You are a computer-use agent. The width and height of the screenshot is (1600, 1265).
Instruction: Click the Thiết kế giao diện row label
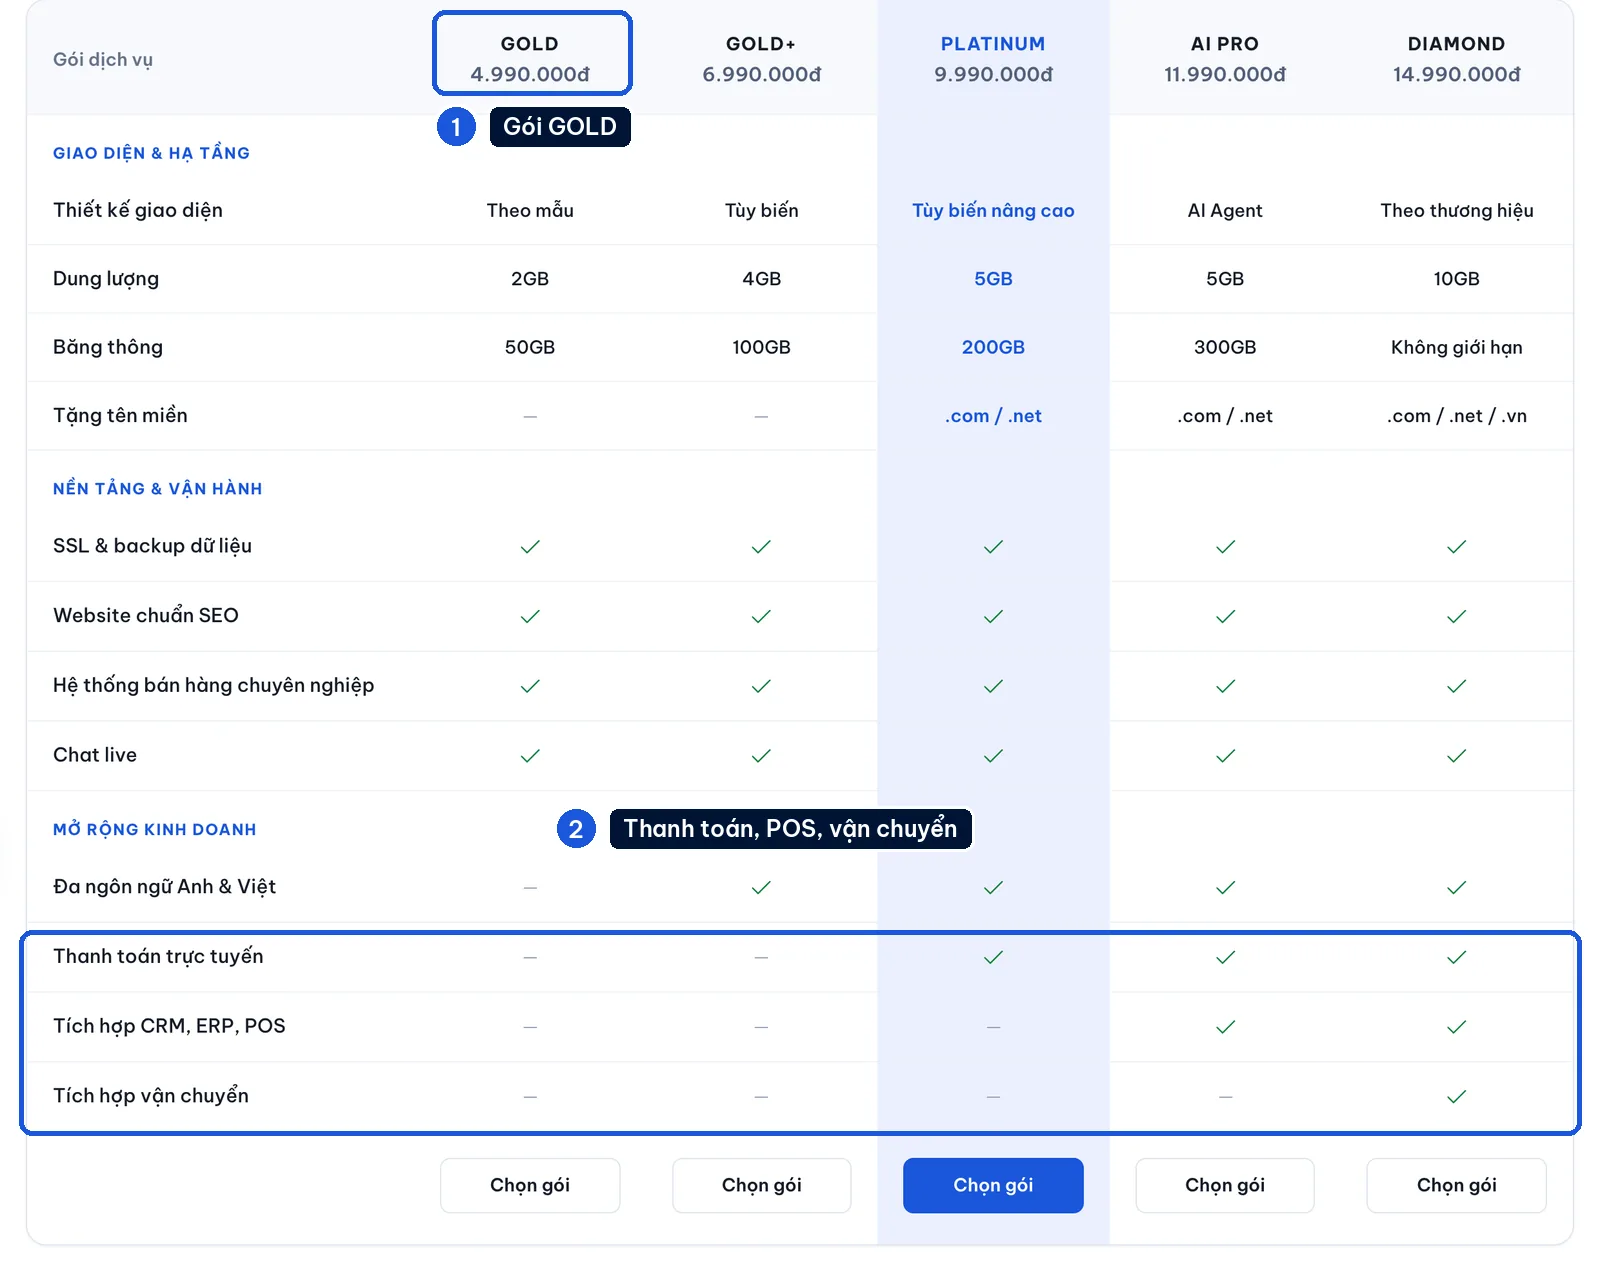(138, 210)
